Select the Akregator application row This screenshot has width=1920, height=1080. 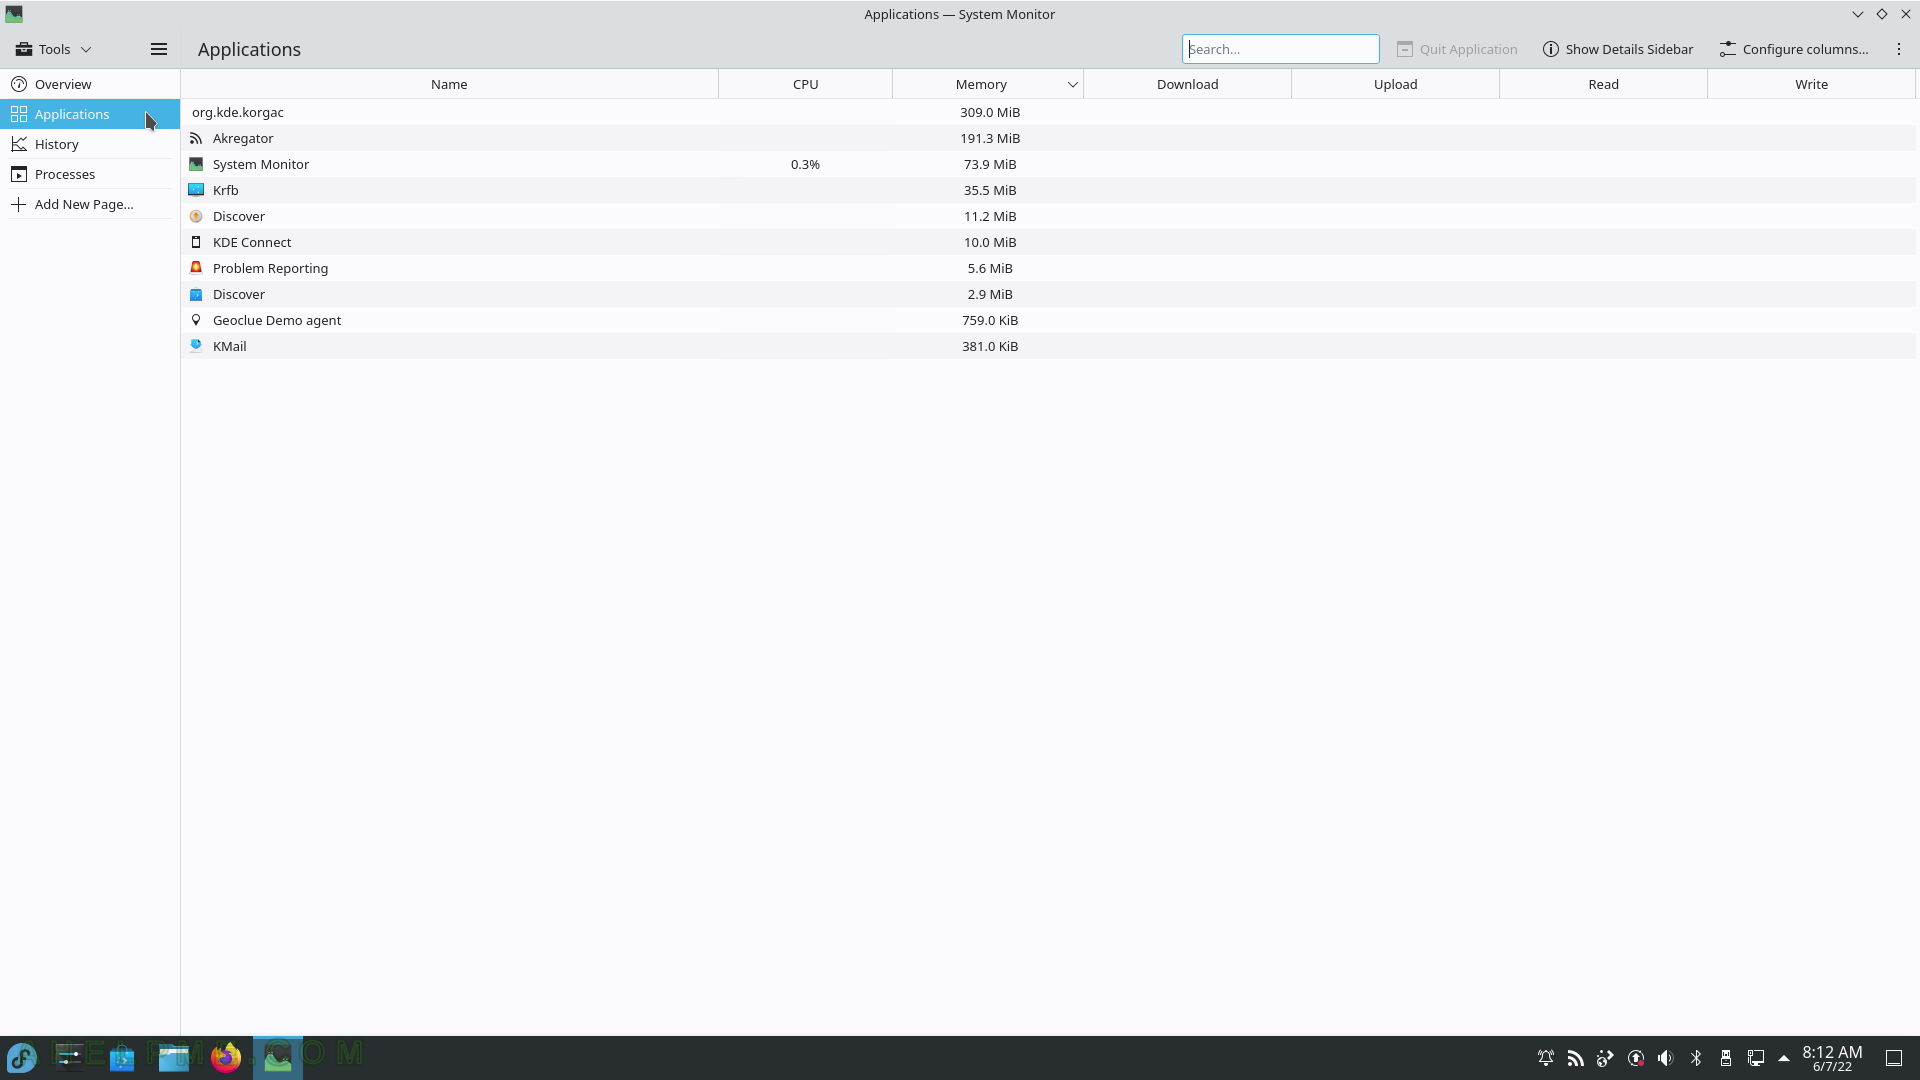click(x=1048, y=138)
